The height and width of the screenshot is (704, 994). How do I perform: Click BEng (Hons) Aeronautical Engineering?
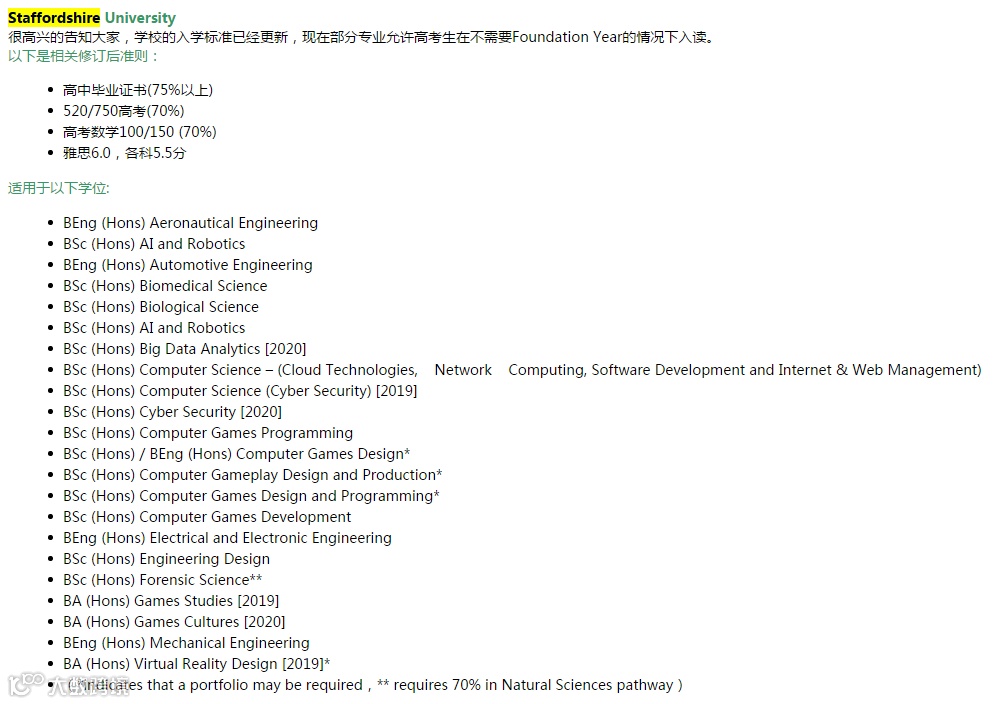190,223
